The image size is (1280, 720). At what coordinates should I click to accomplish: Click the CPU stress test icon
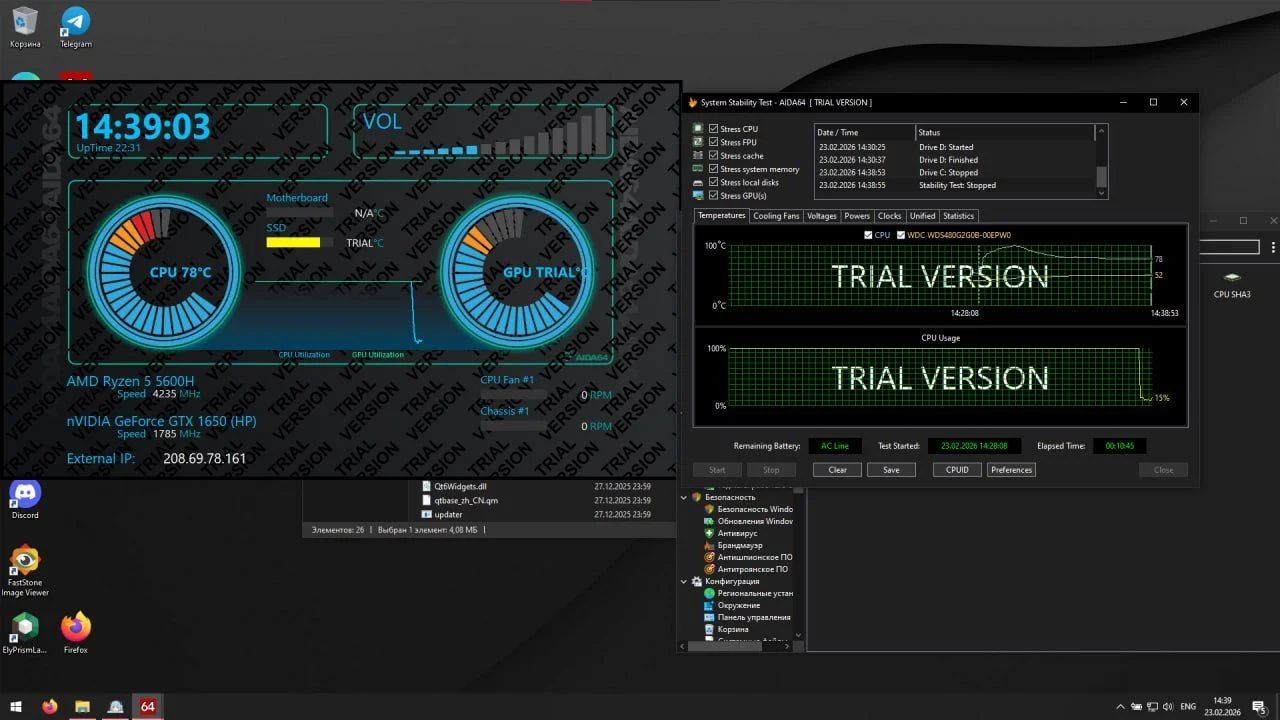(x=698, y=129)
